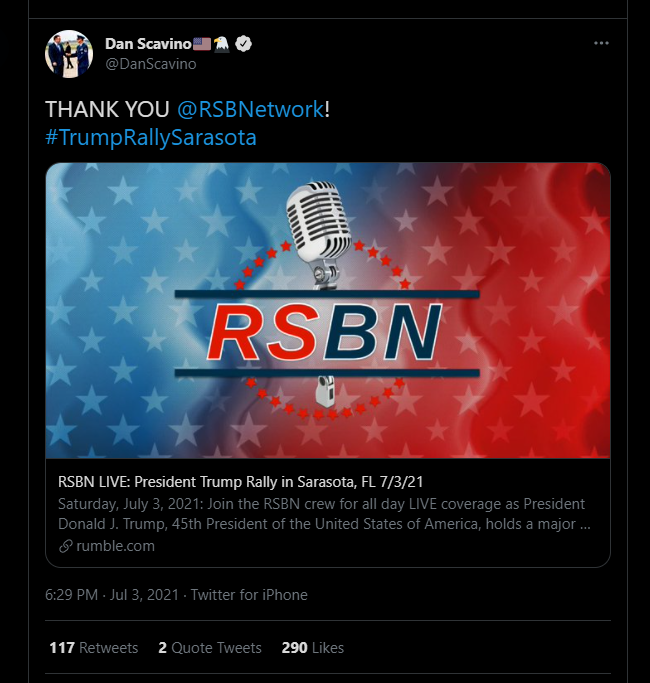Click the Dan Scavino display name
The image size is (650, 683).
click(x=148, y=44)
